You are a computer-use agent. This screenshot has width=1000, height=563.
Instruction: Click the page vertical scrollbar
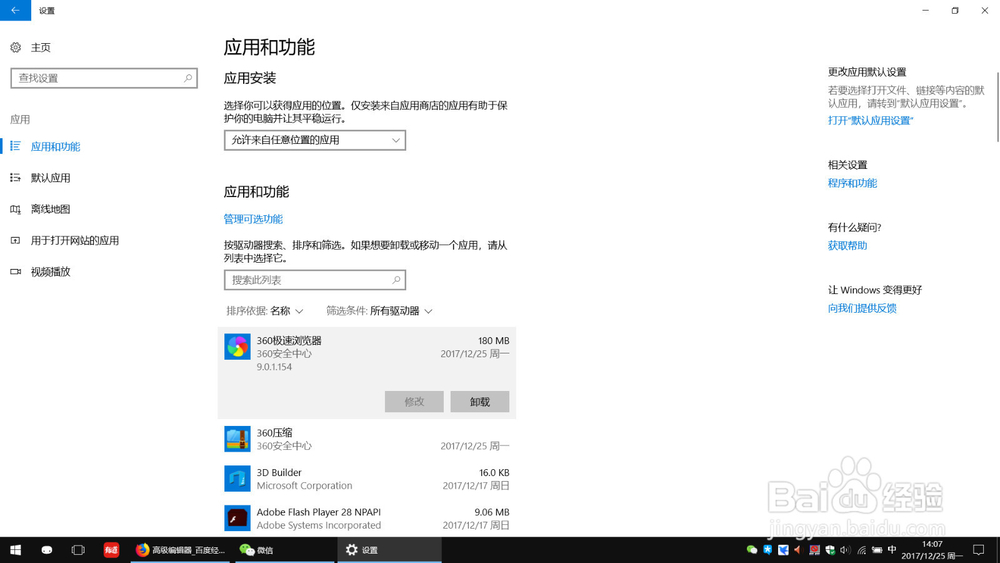tap(997, 106)
